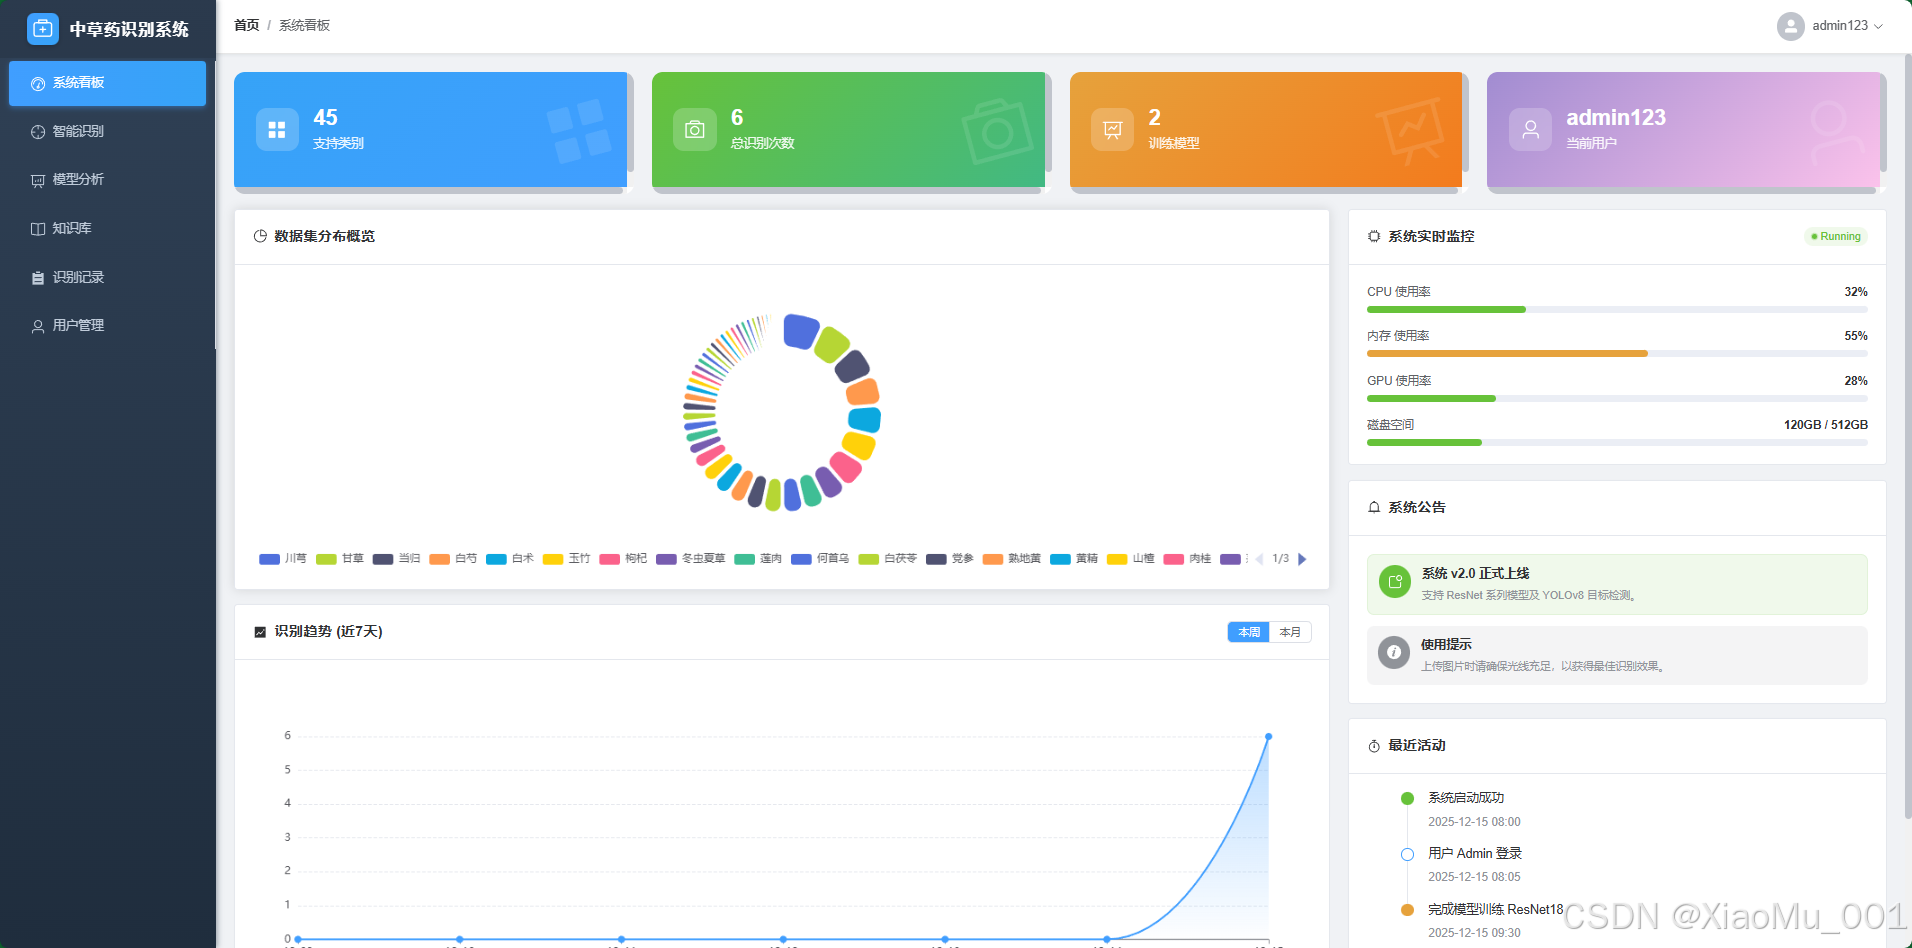
Task: Click the 磁盘空间 progress bar
Action: [x=1617, y=443]
